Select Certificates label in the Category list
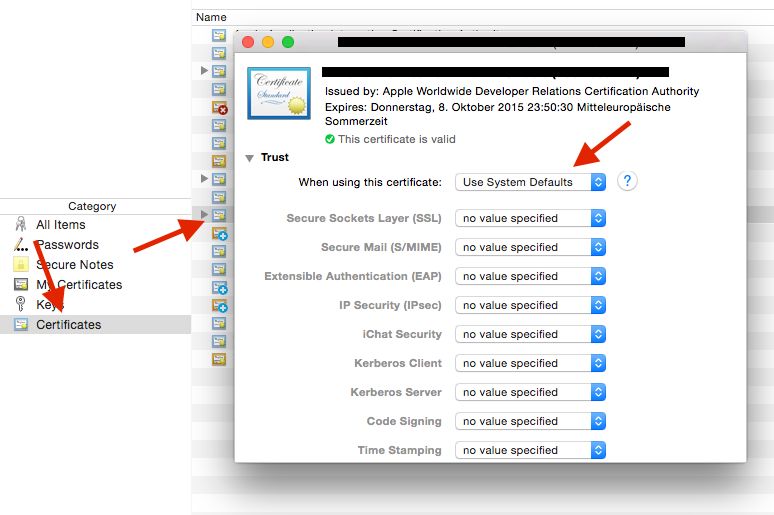The width and height of the screenshot is (774, 515). 69,324
